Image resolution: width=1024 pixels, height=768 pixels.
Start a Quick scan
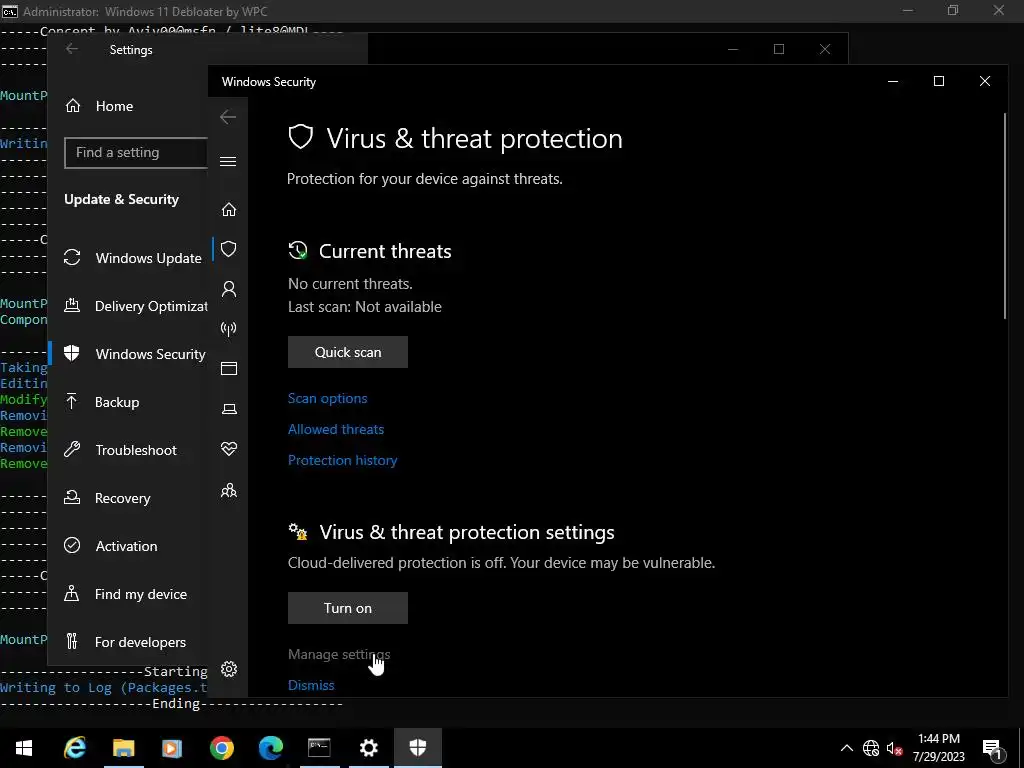[x=347, y=352]
